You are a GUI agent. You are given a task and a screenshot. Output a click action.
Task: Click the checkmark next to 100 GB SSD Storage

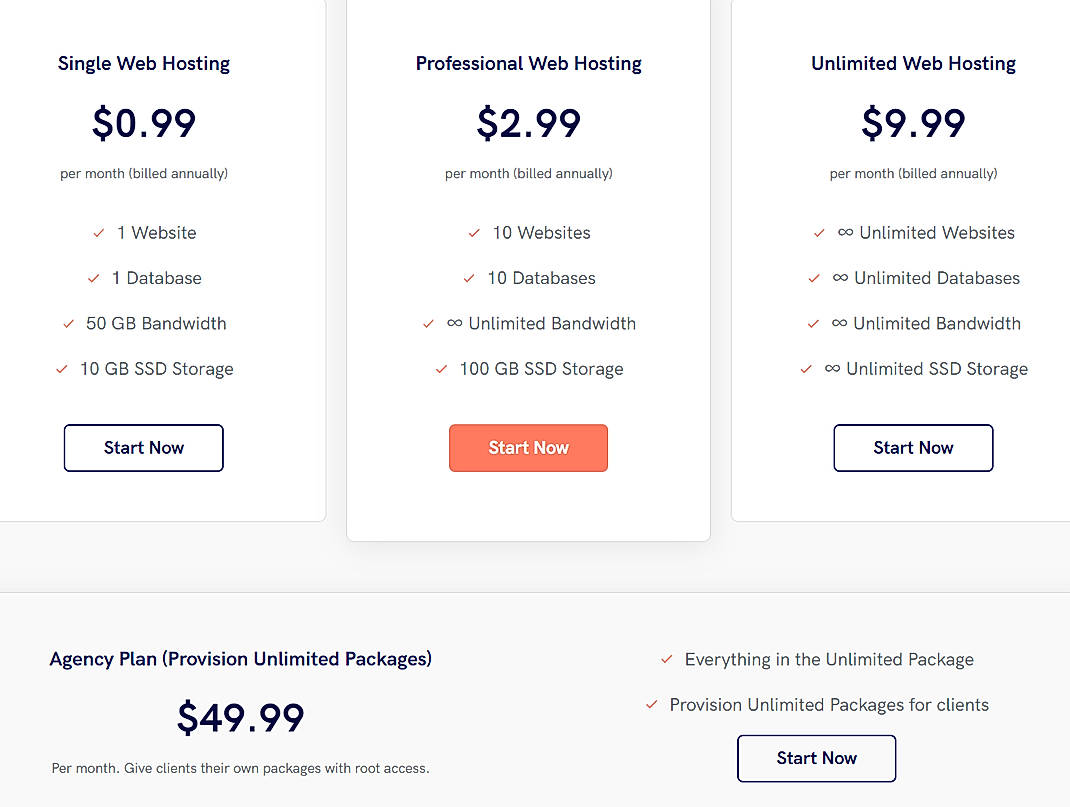441,368
